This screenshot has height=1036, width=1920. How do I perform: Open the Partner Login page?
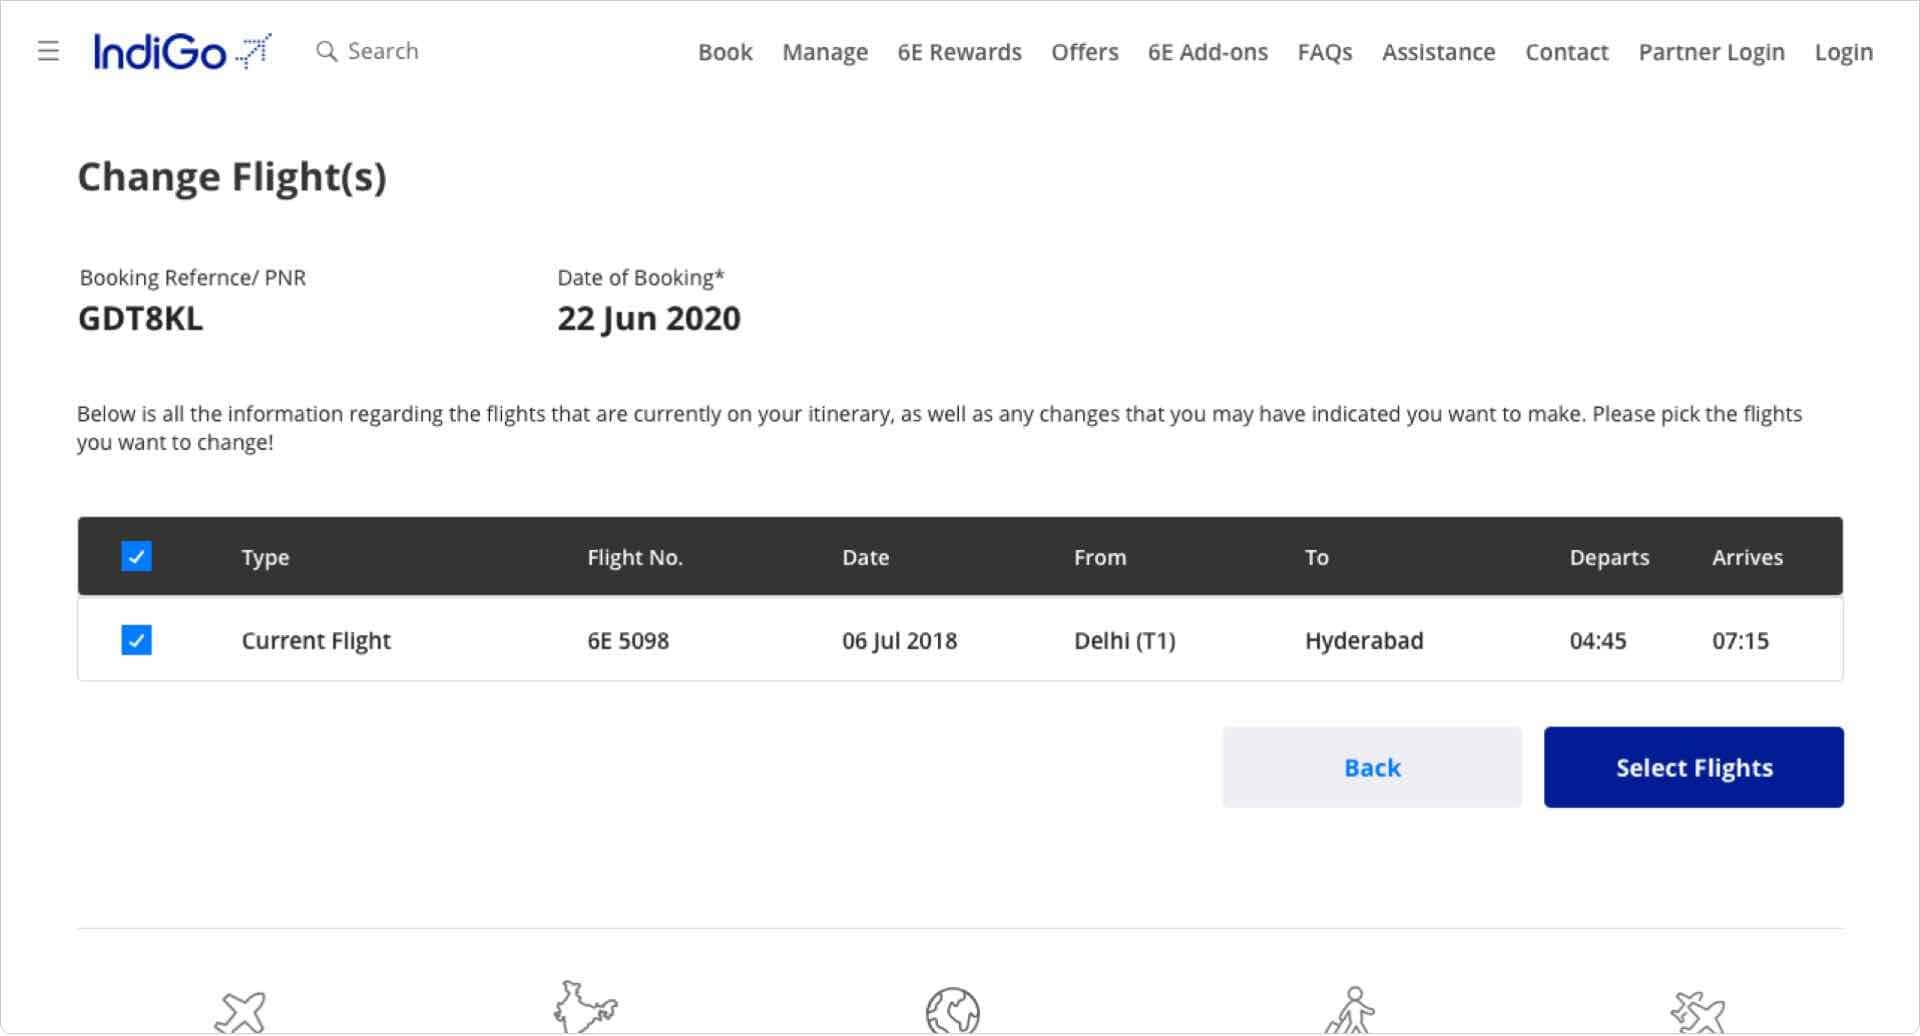click(1710, 51)
